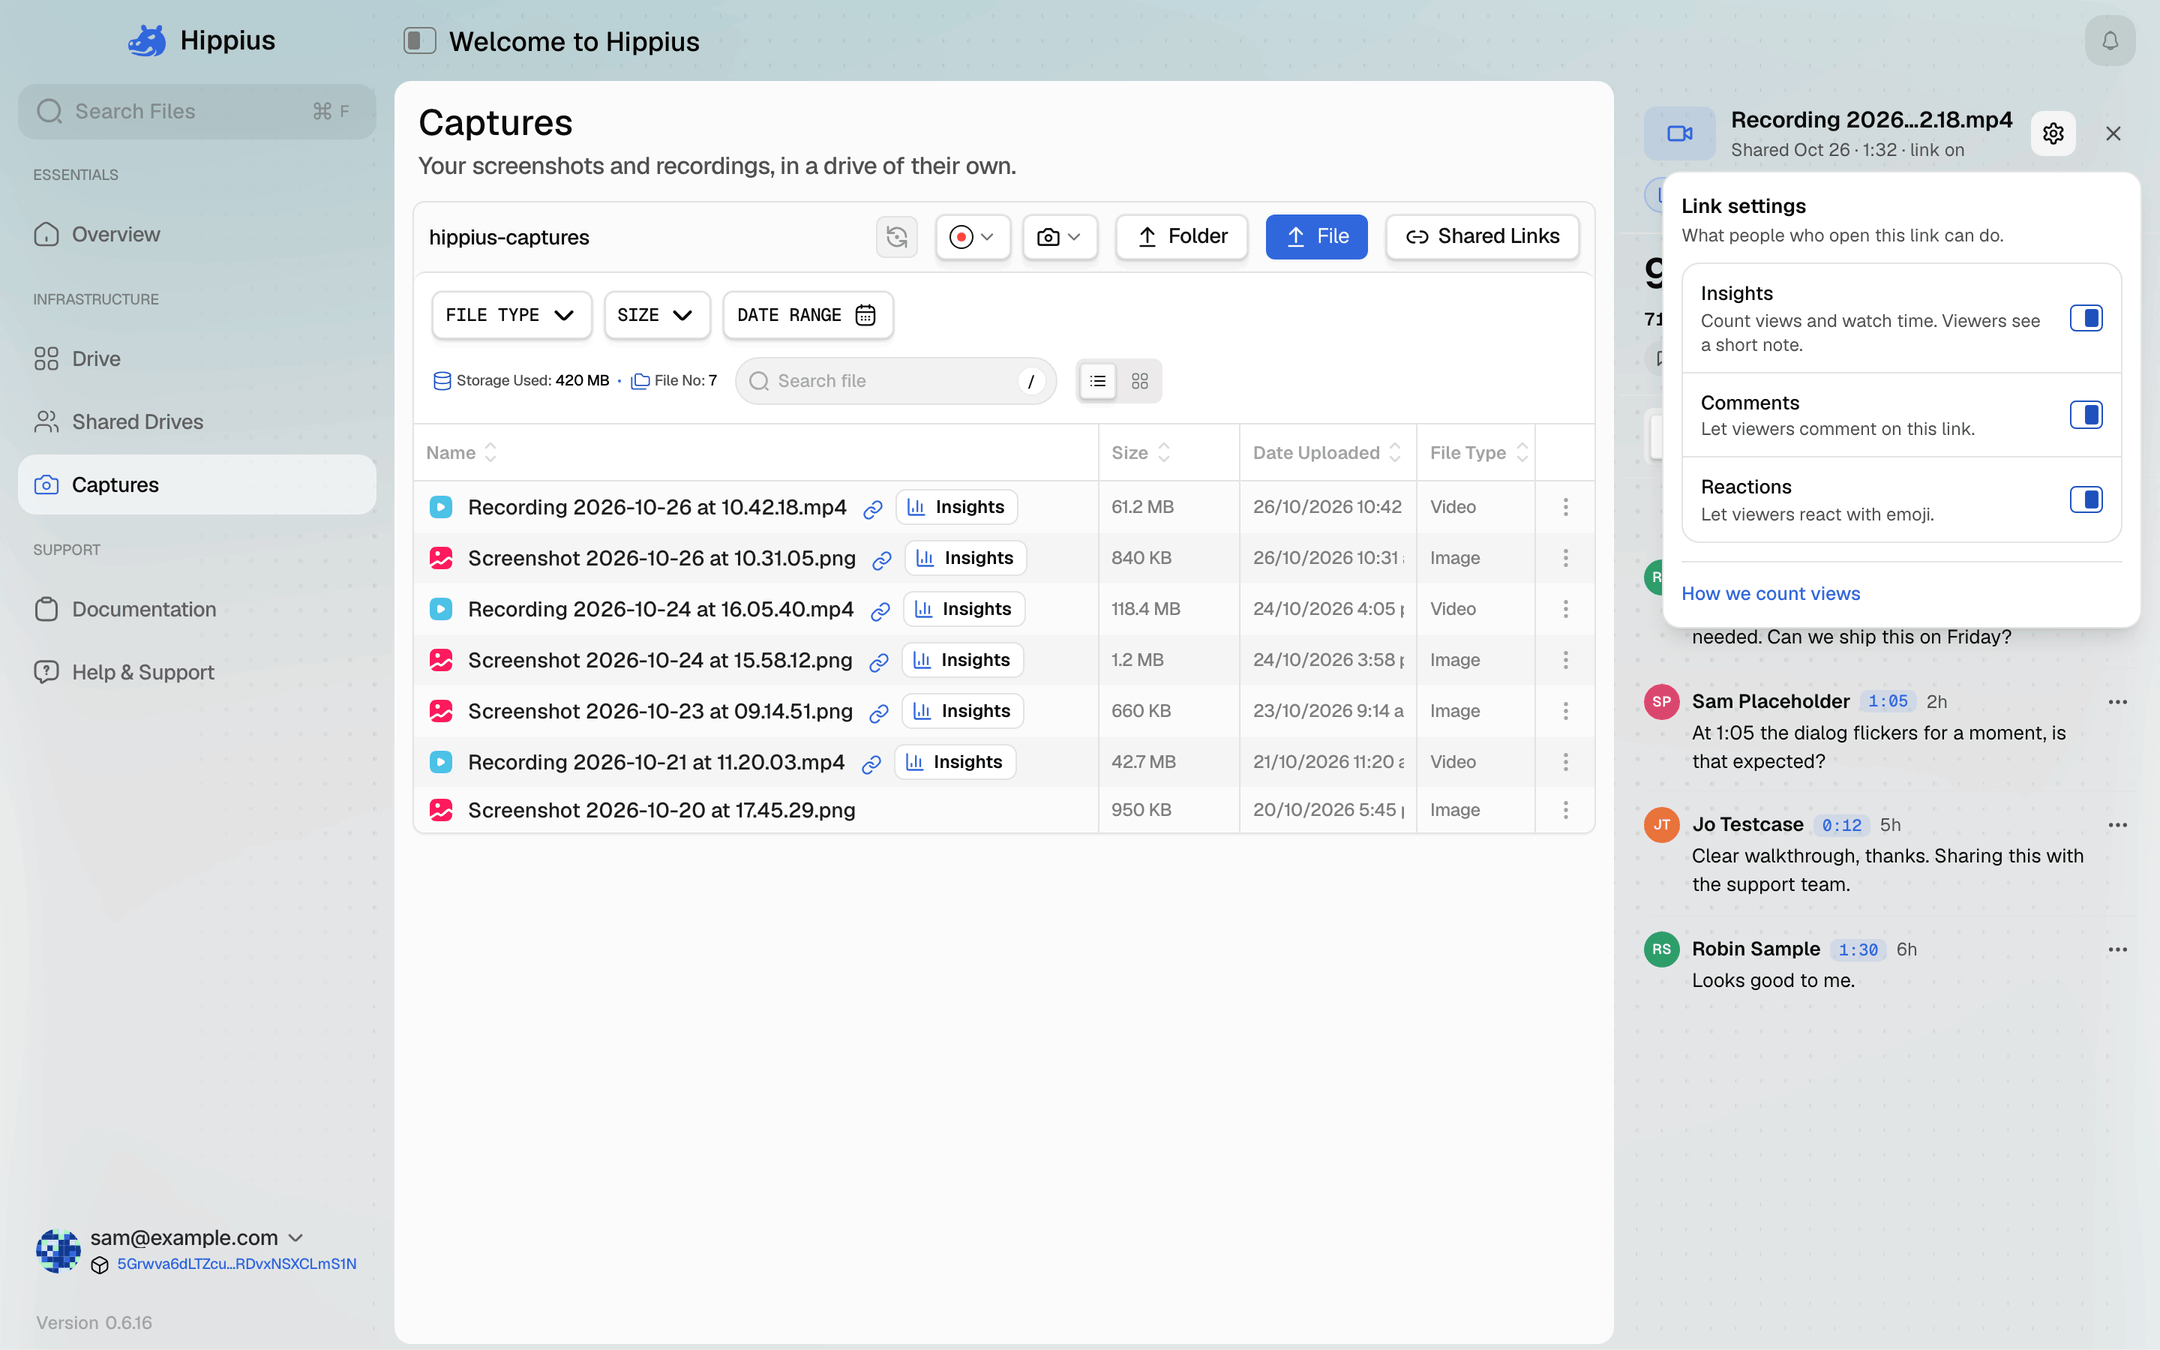2160x1350 pixels.
Task: Open row menu for Screenshot 17.45.29.png
Action: [x=1566, y=810]
